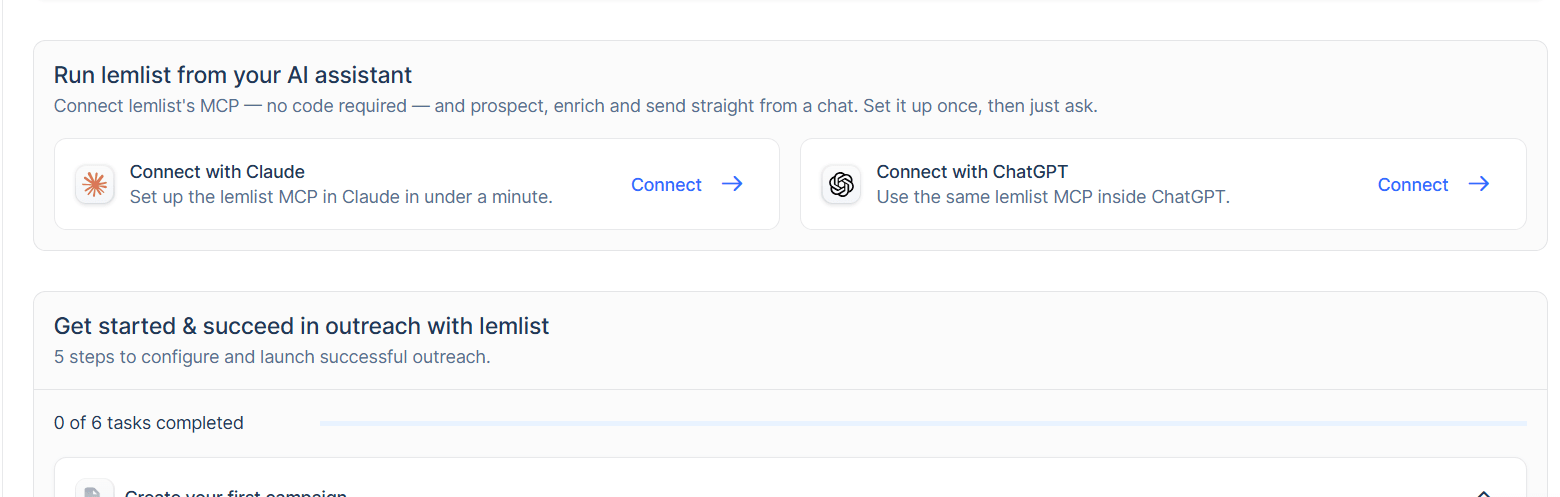Click the 'Connect lemlist's MCP — no code required' description
The image size is (1560, 497).
tap(575, 106)
